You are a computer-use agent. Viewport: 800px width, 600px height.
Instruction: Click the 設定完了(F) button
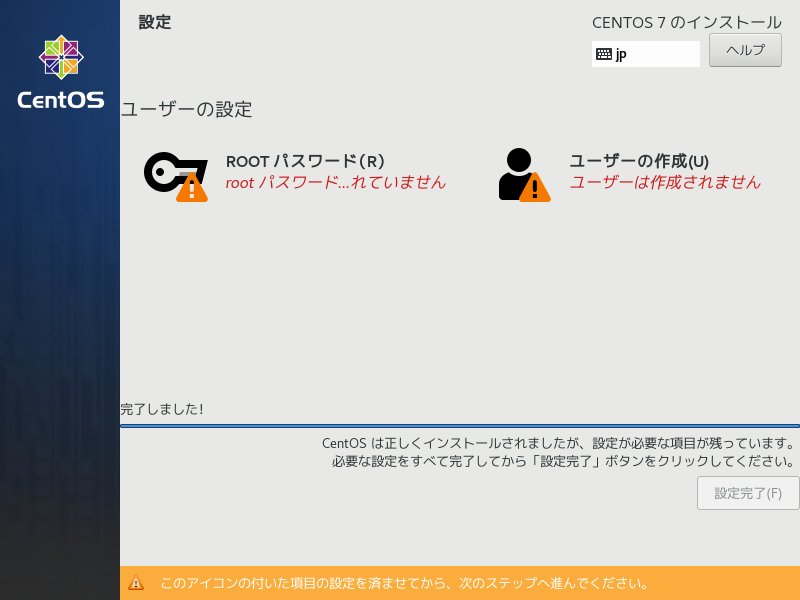[x=748, y=493]
